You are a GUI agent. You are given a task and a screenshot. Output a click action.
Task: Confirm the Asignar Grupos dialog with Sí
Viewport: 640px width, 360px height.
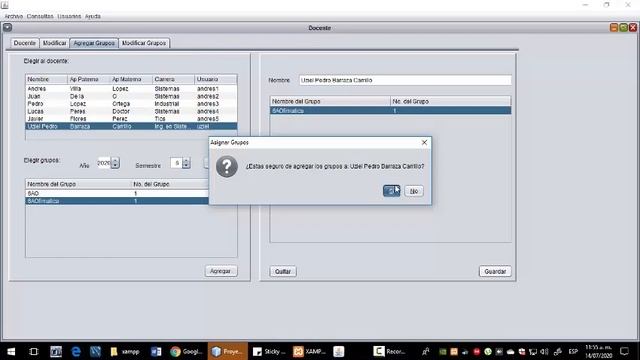click(x=391, y=191)
